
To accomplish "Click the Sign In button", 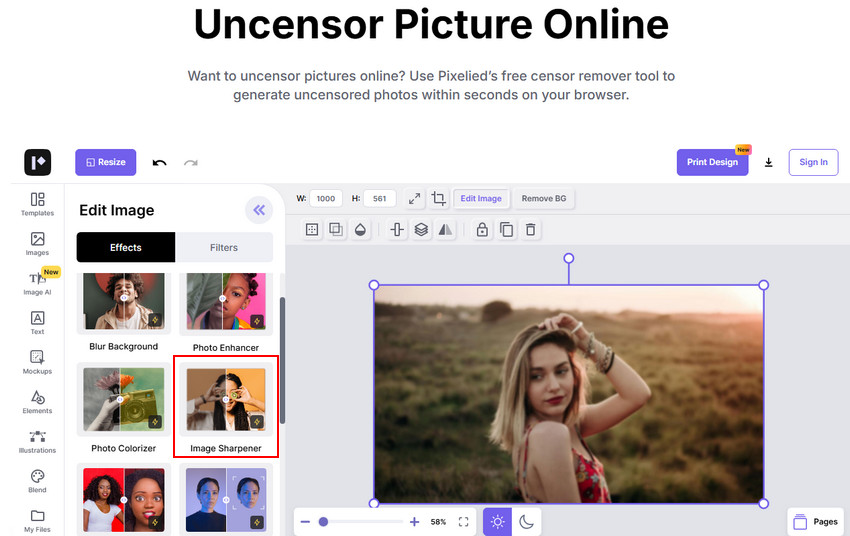I will [813, 162].
